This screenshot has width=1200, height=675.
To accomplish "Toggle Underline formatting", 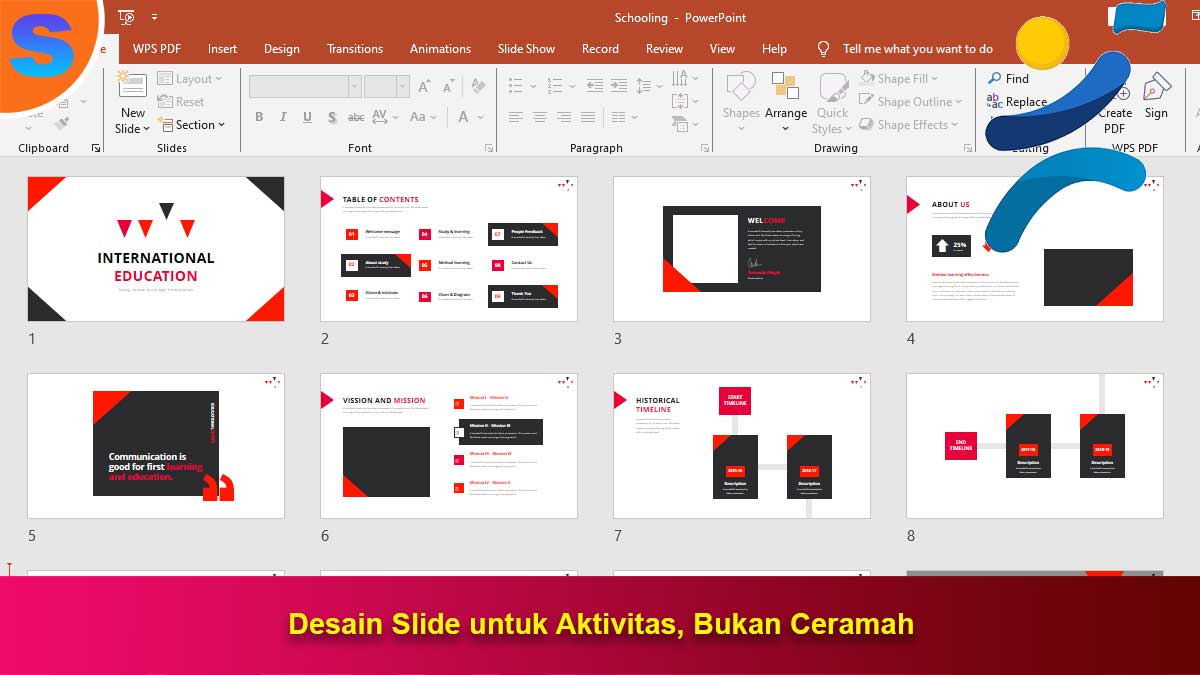I will 307,117.
